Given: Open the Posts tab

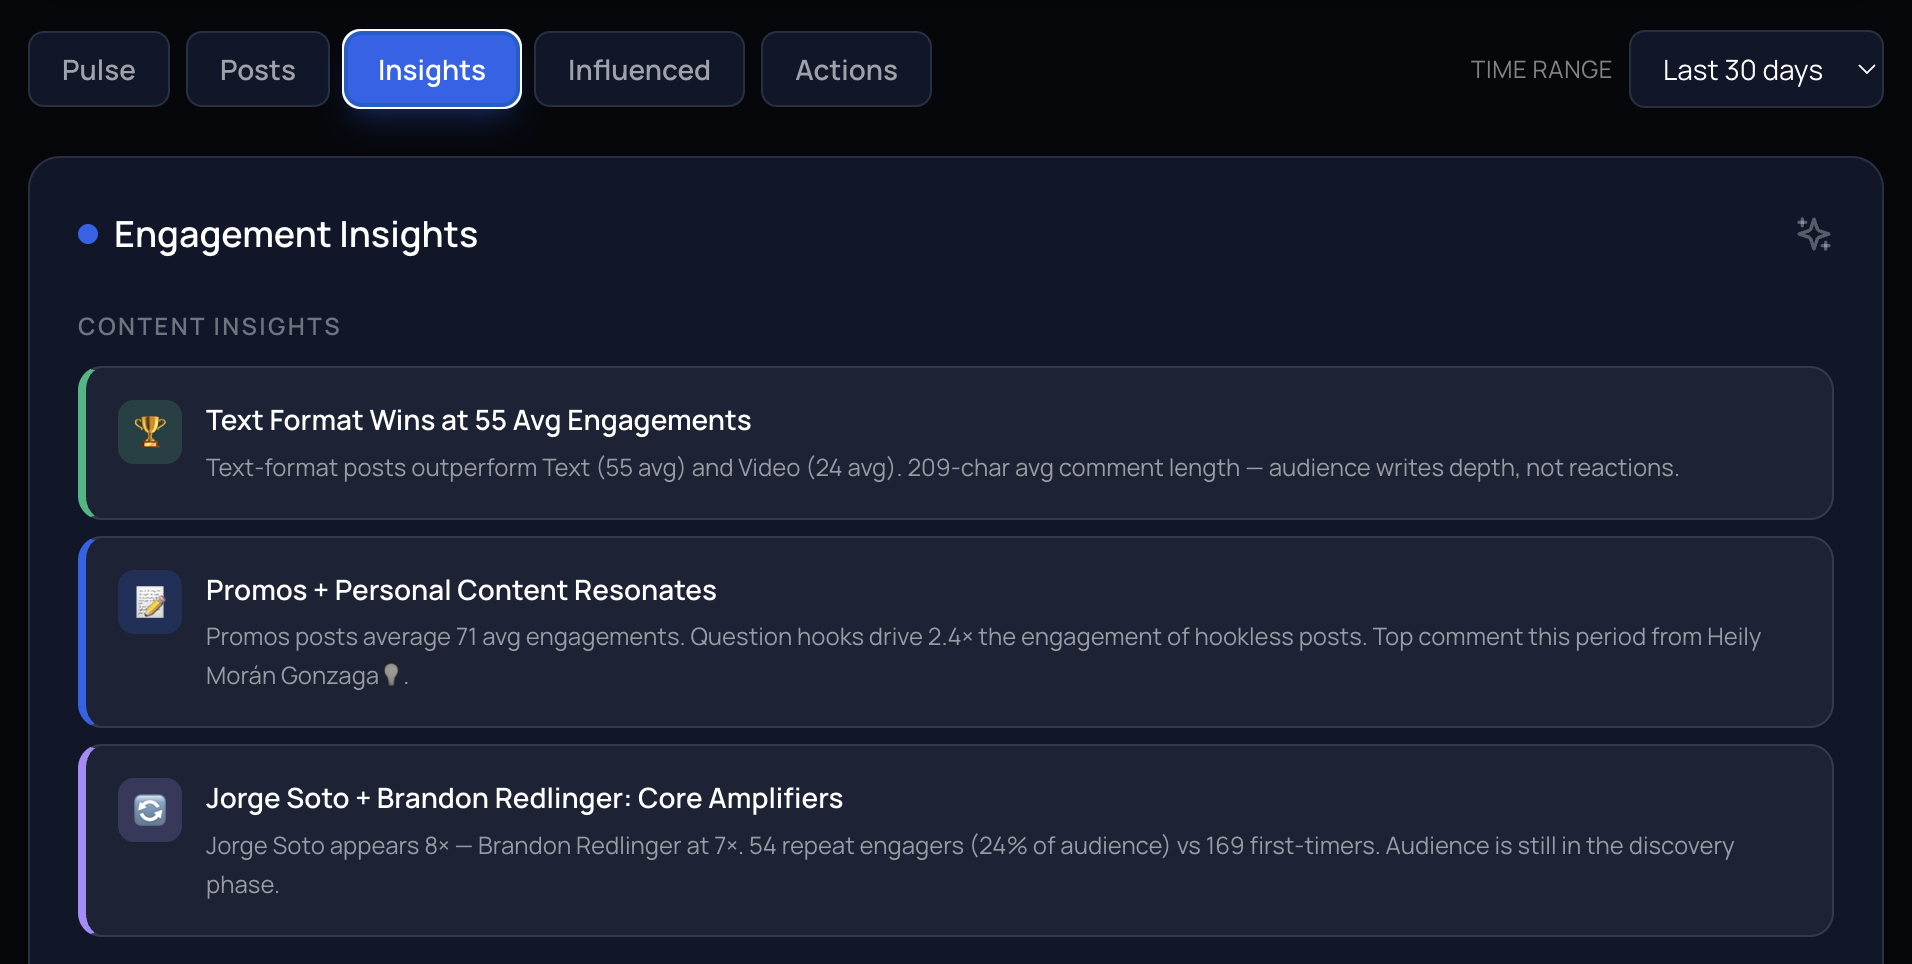Looking at the screenshot, I should [257, 69].
